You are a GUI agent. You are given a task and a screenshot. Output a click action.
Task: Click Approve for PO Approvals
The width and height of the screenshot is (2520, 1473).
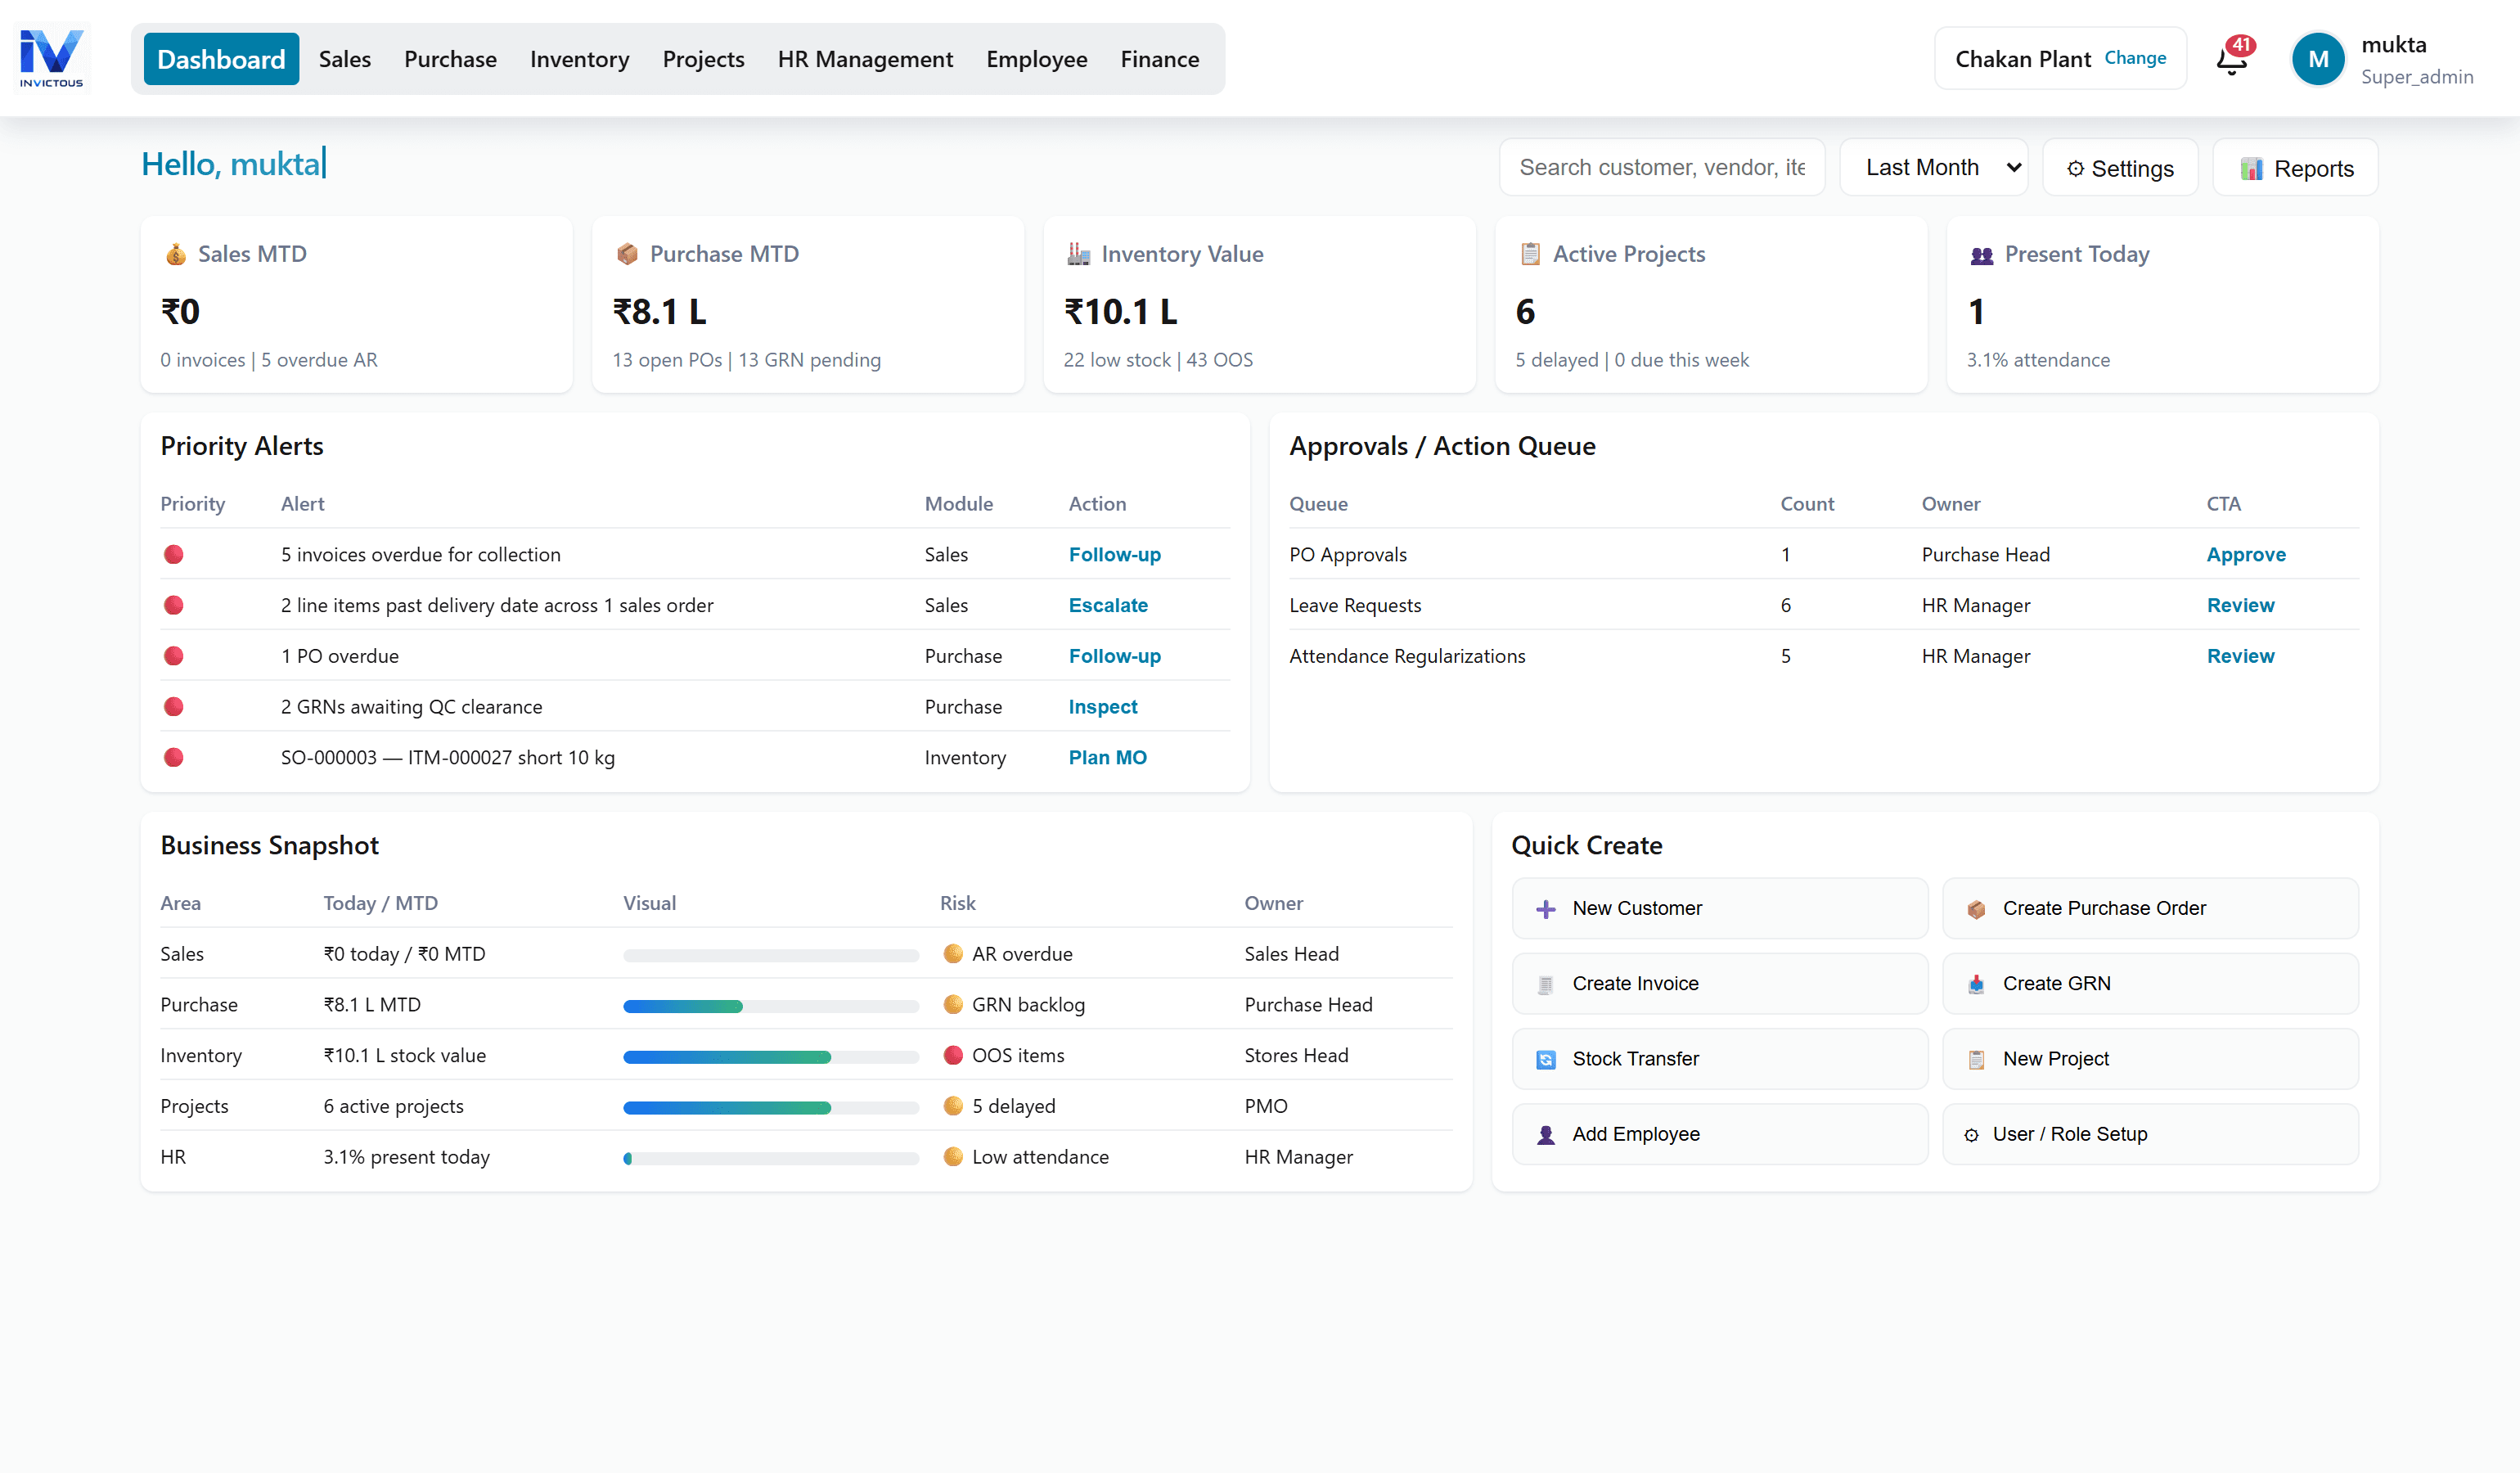pos(2246,554)
